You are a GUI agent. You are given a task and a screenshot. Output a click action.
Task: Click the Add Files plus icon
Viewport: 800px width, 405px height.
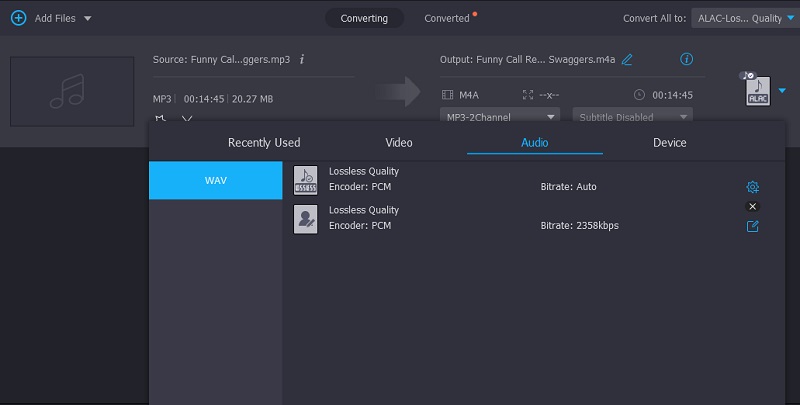click(x=18, y=18)
